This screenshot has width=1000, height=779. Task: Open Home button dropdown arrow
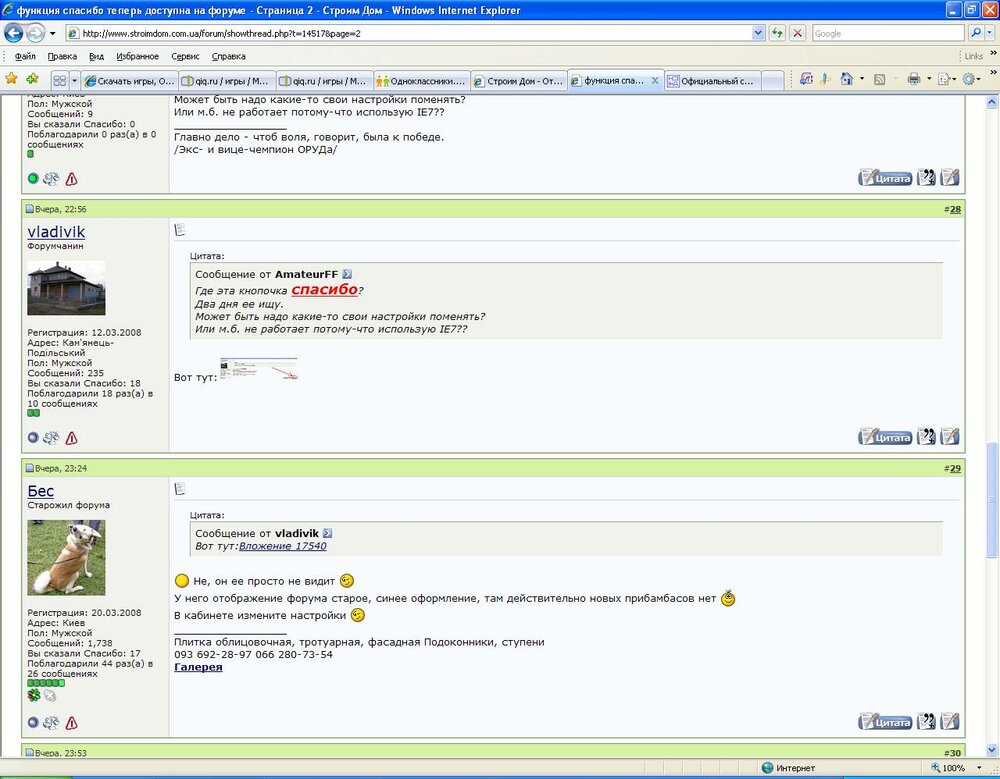tap(862, 79)
